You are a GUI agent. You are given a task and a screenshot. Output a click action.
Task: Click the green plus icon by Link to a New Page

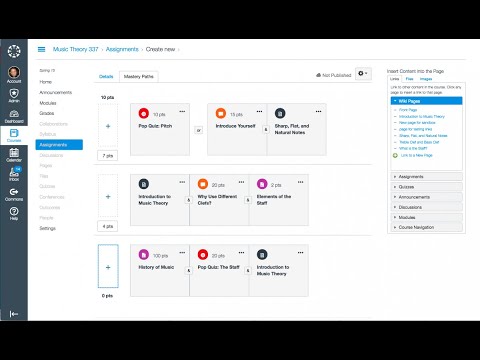coord(395,155)
